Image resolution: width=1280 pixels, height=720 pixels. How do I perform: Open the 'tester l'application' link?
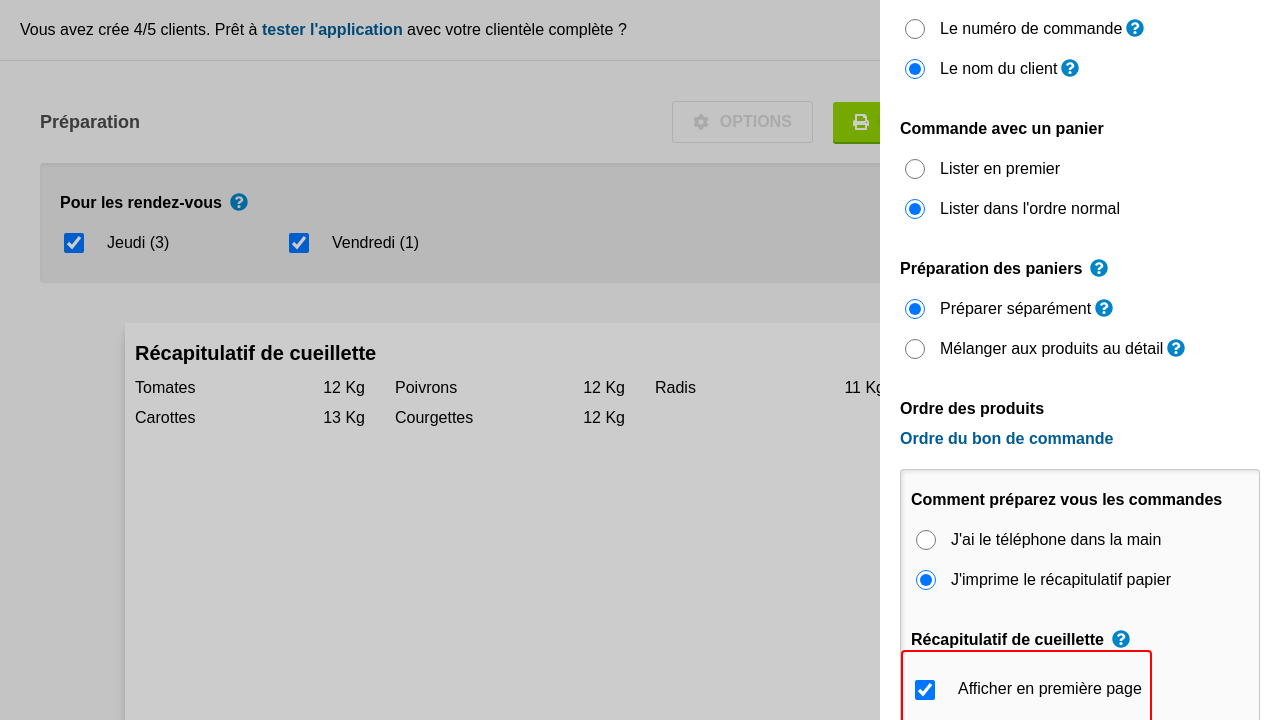(x=332, y=30)
